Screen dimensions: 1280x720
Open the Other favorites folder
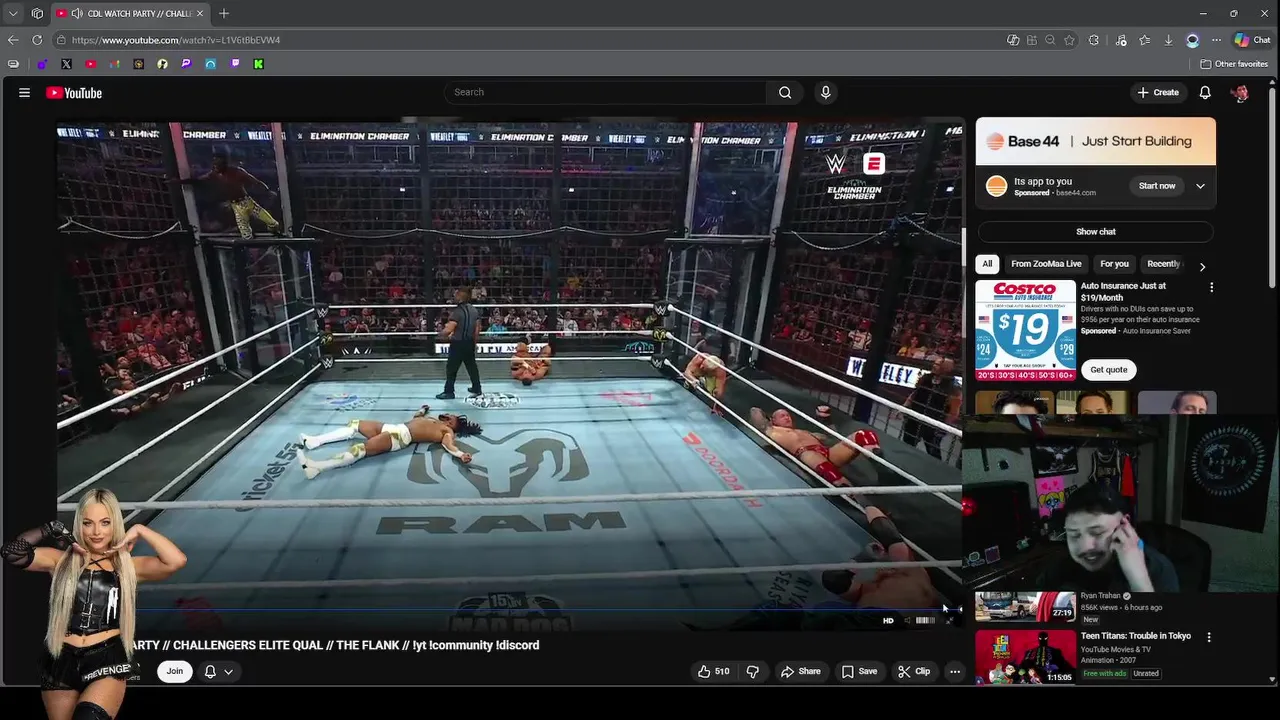(x=1234, y=64)
